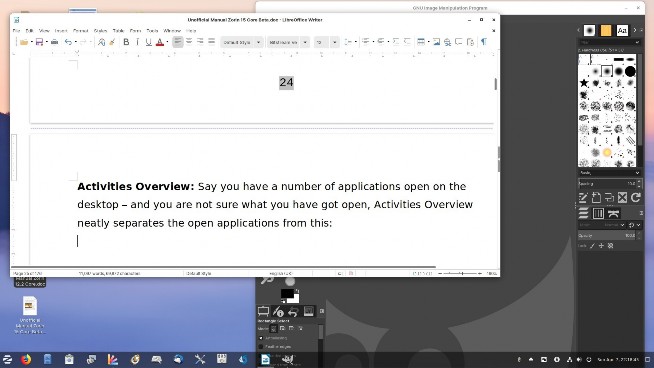The image size is (654, 368).
Task: Click the Open document icon in Writer toolbar
Action: tap(23, 42)
